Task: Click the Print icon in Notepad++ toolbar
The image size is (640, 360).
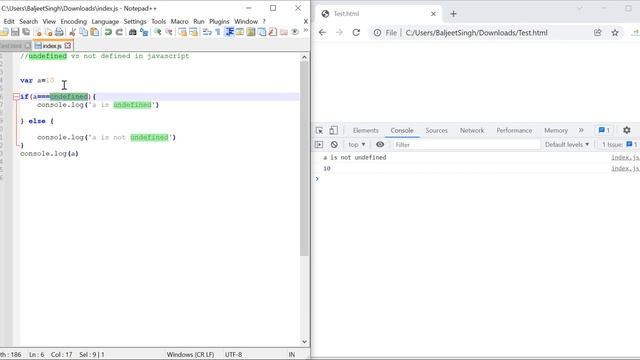Action: (59, 32)
